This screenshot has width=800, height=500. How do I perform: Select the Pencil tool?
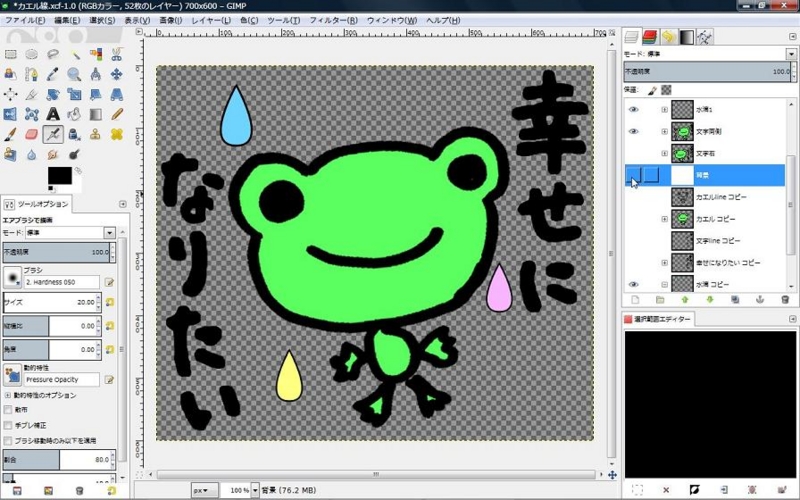117,114
